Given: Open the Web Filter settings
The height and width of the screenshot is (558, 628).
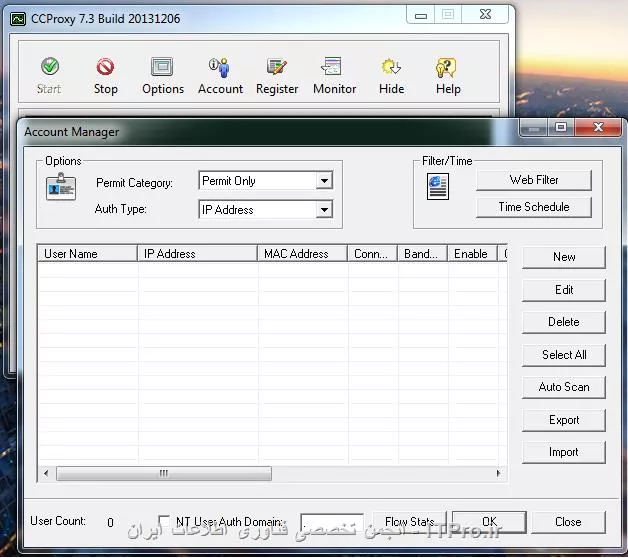Looking at the screenshot, I should (x=534, y=180).
